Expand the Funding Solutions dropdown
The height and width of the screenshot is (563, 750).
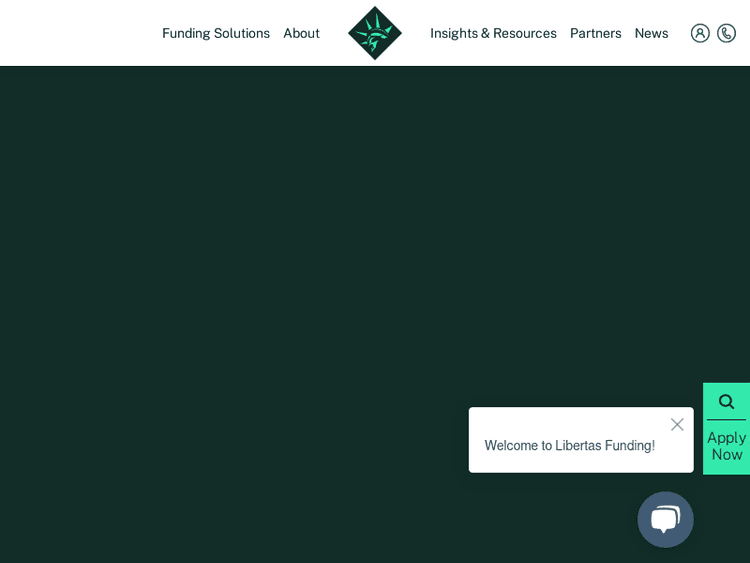[x=216, y=33]
